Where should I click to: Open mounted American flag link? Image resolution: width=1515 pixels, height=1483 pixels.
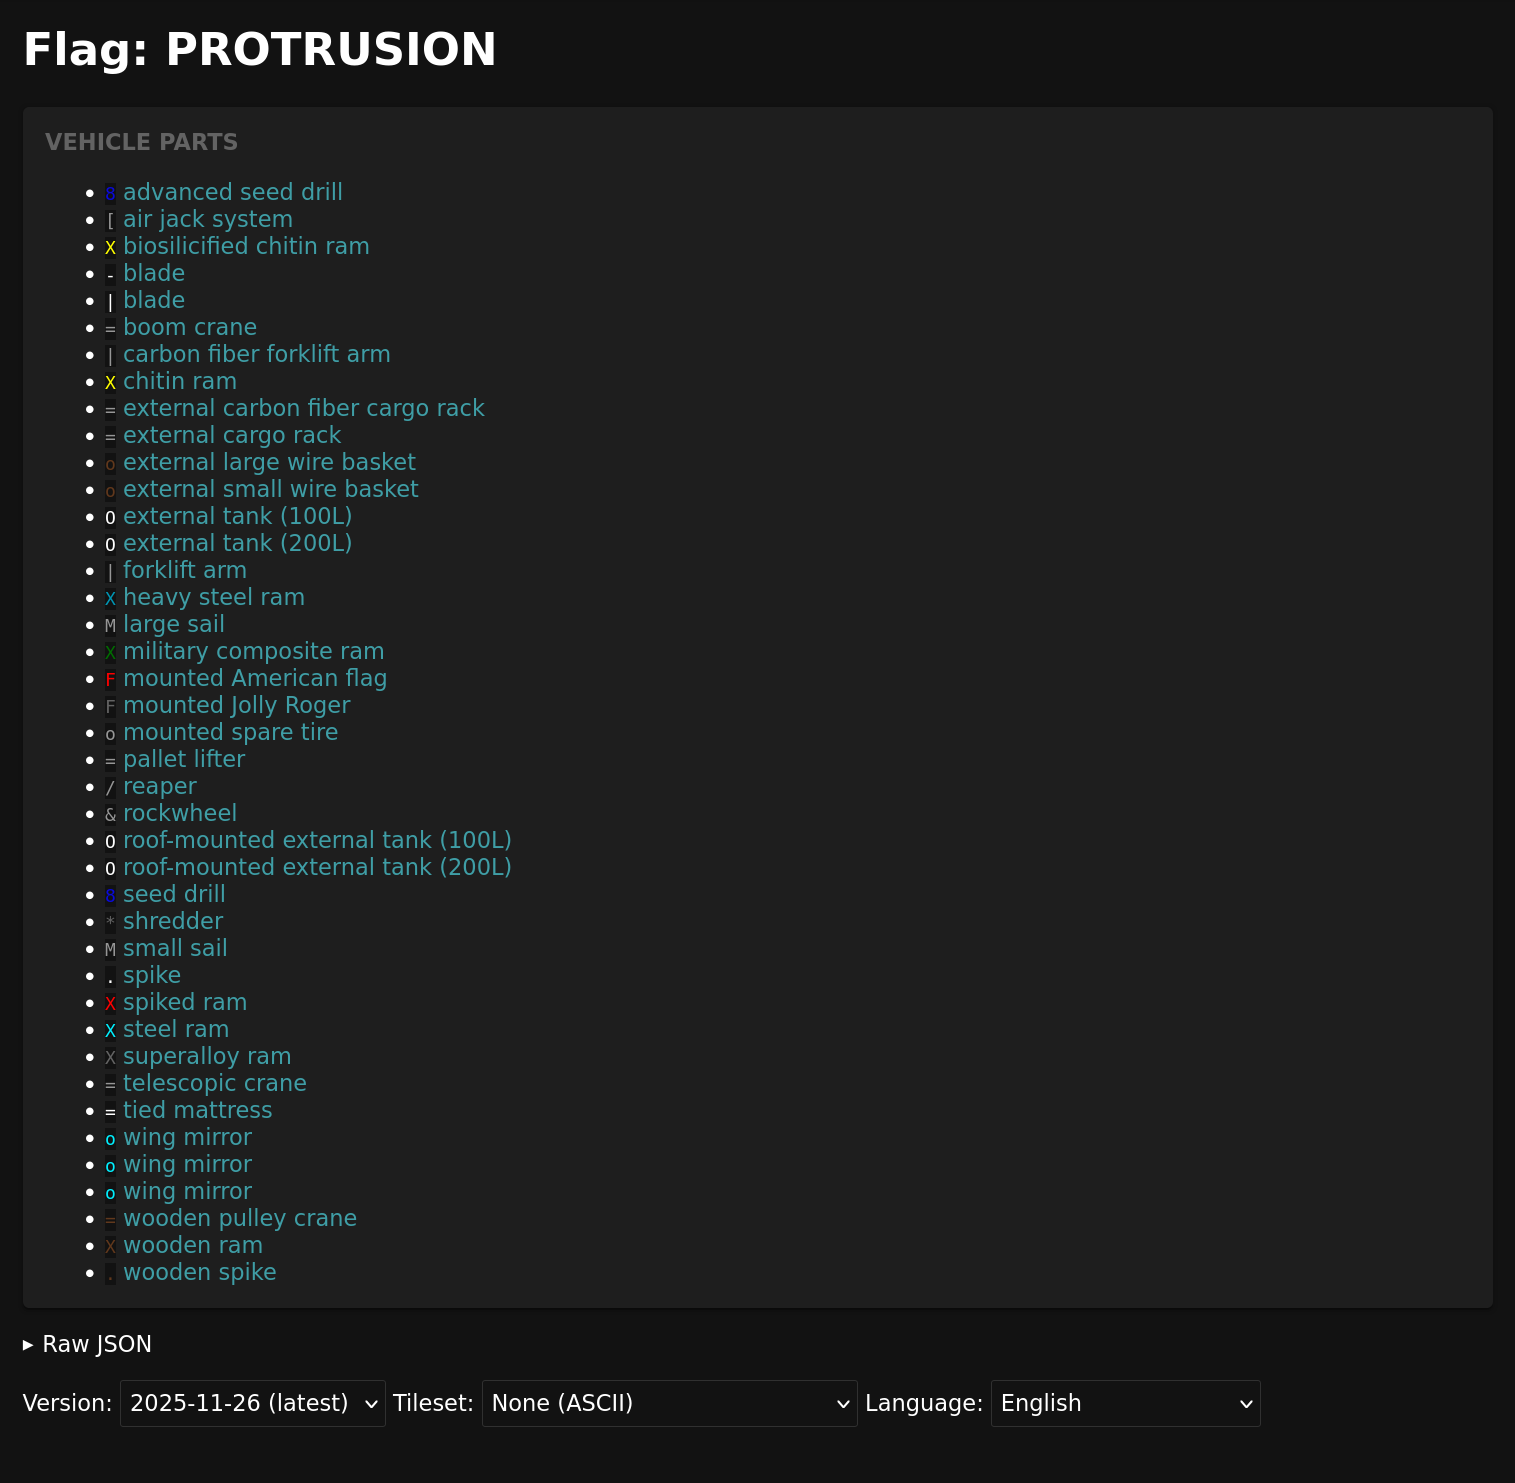pos(255,678)
